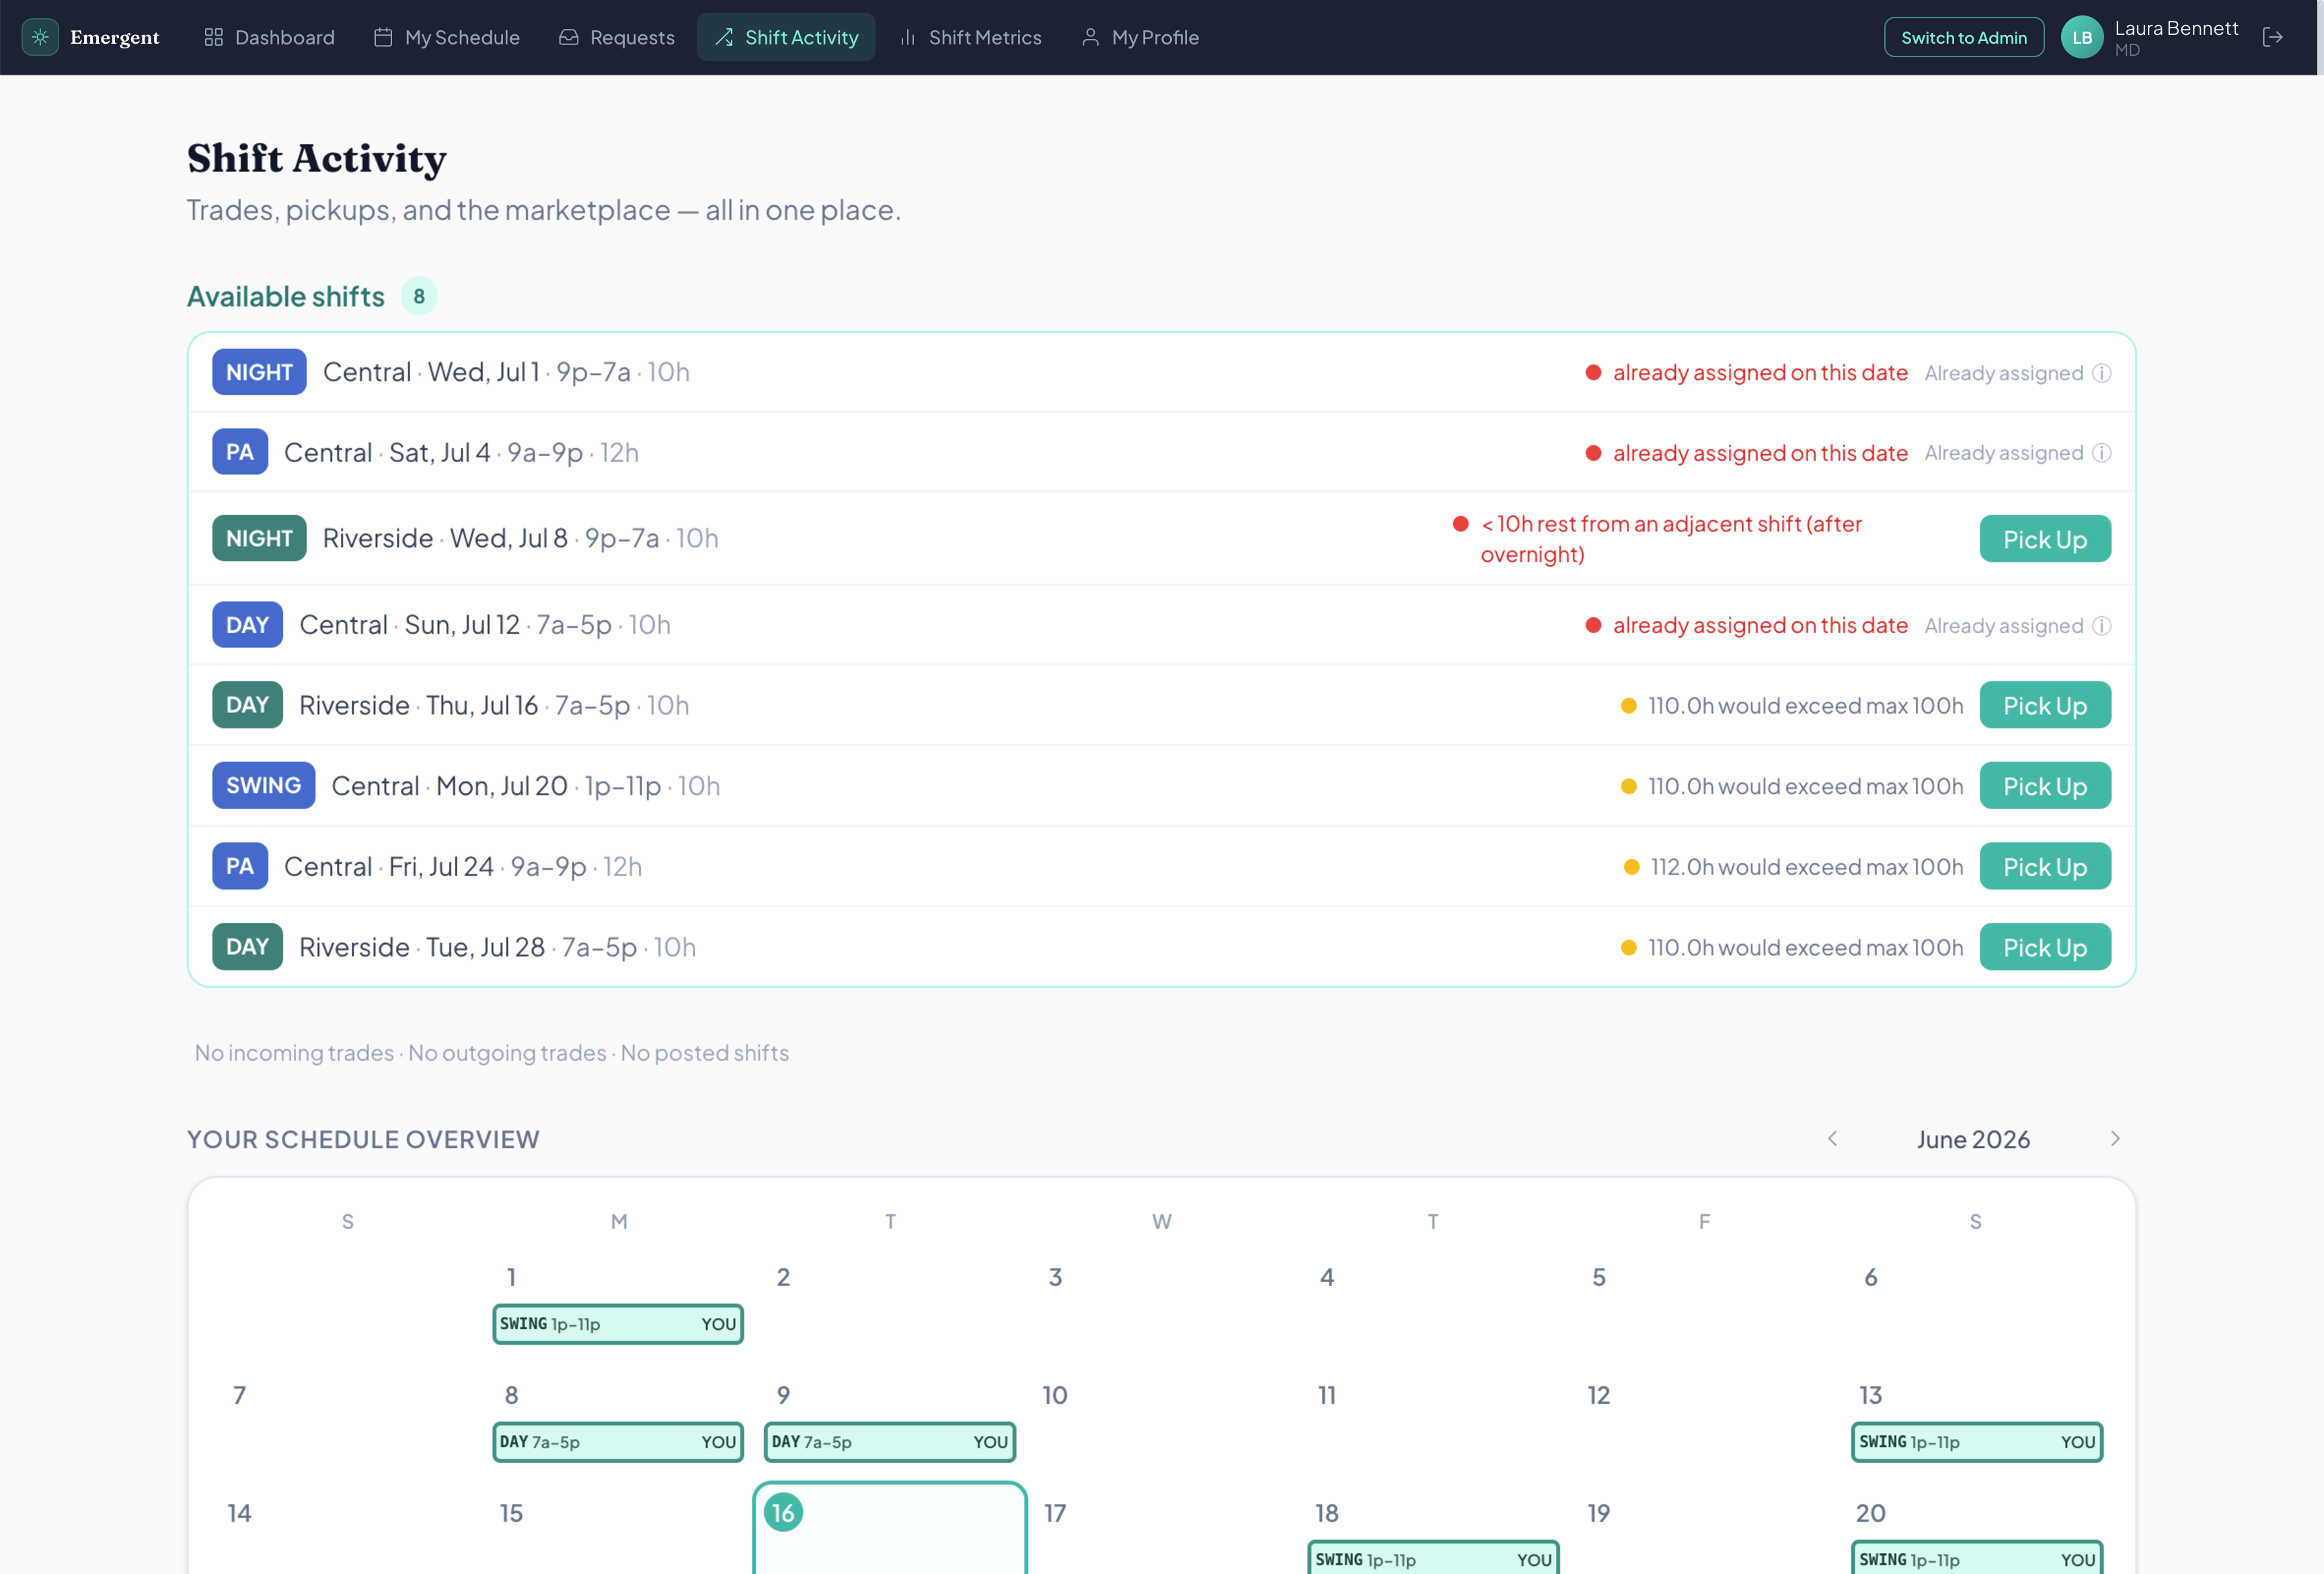Pick up the Riverside Wed, Jul 8 night shift
2324x1574 pixels.
coord(2045,539)
